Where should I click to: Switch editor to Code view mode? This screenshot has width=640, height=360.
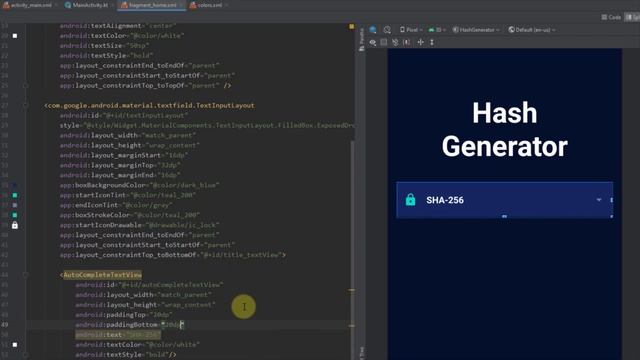point(611,17)
